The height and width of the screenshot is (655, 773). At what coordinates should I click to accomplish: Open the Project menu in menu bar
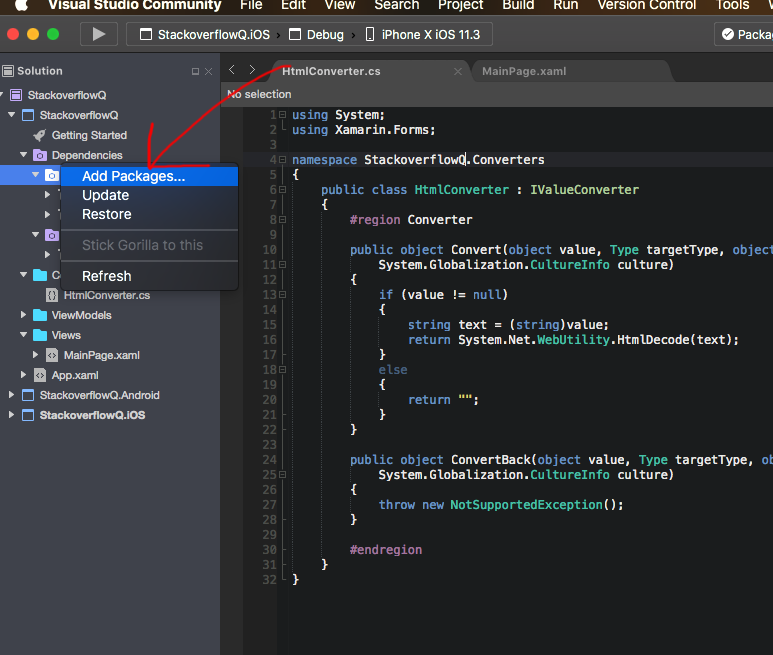[x=460, y=5]
